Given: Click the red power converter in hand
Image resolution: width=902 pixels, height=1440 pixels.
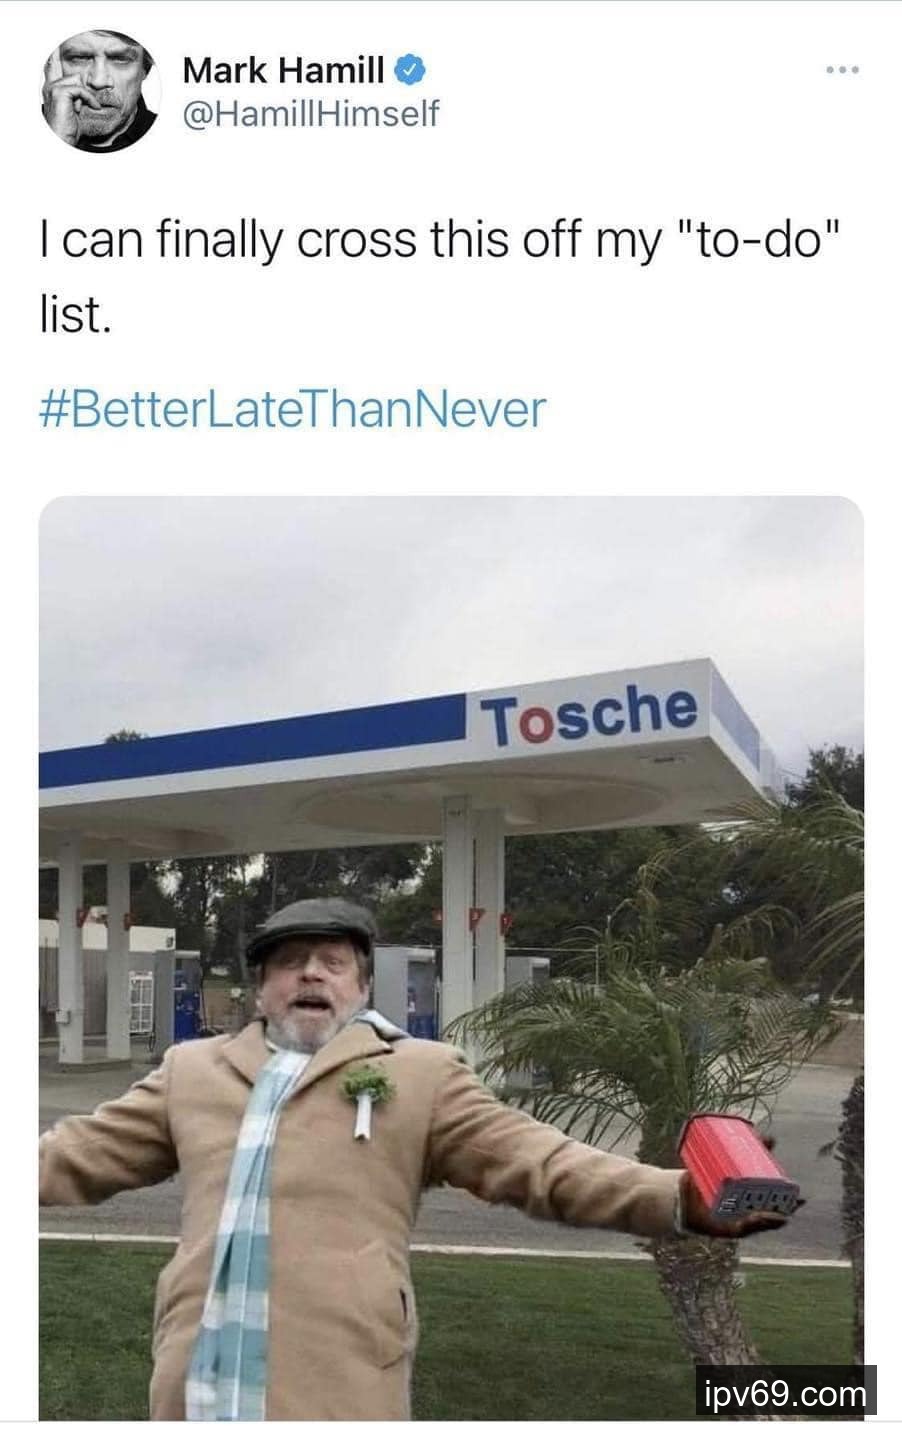Looking at the screenshot, I should tap(738, 1166).
